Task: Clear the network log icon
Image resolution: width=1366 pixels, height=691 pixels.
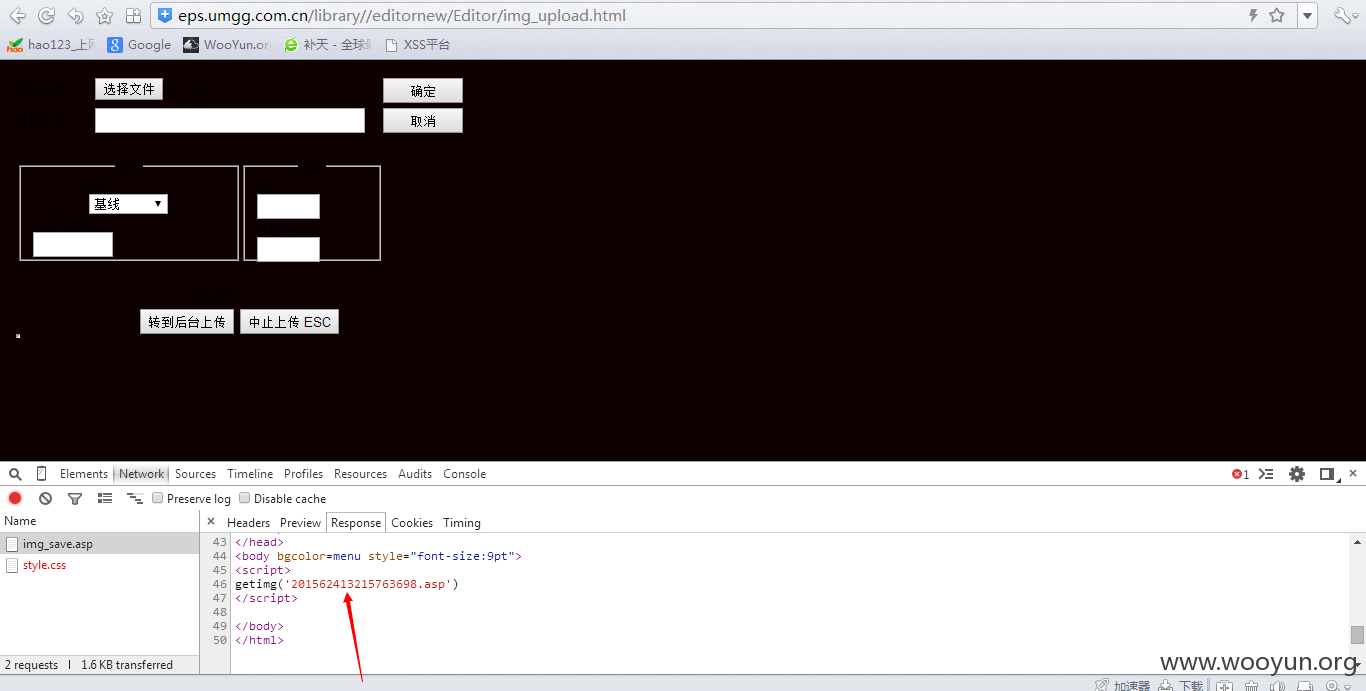Action: (x=45, y=498)
